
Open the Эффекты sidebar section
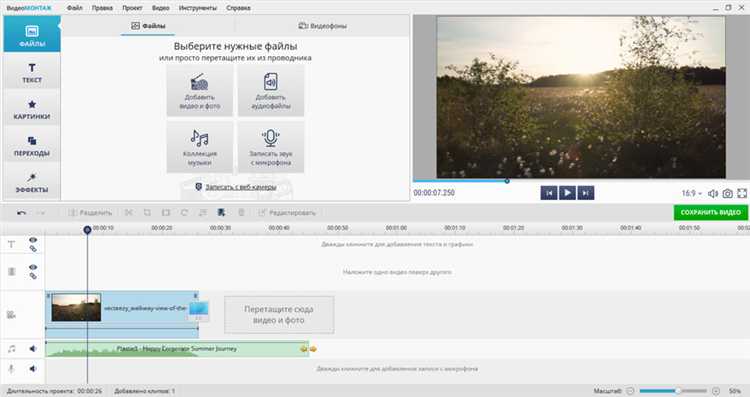(x=32, y=182)
